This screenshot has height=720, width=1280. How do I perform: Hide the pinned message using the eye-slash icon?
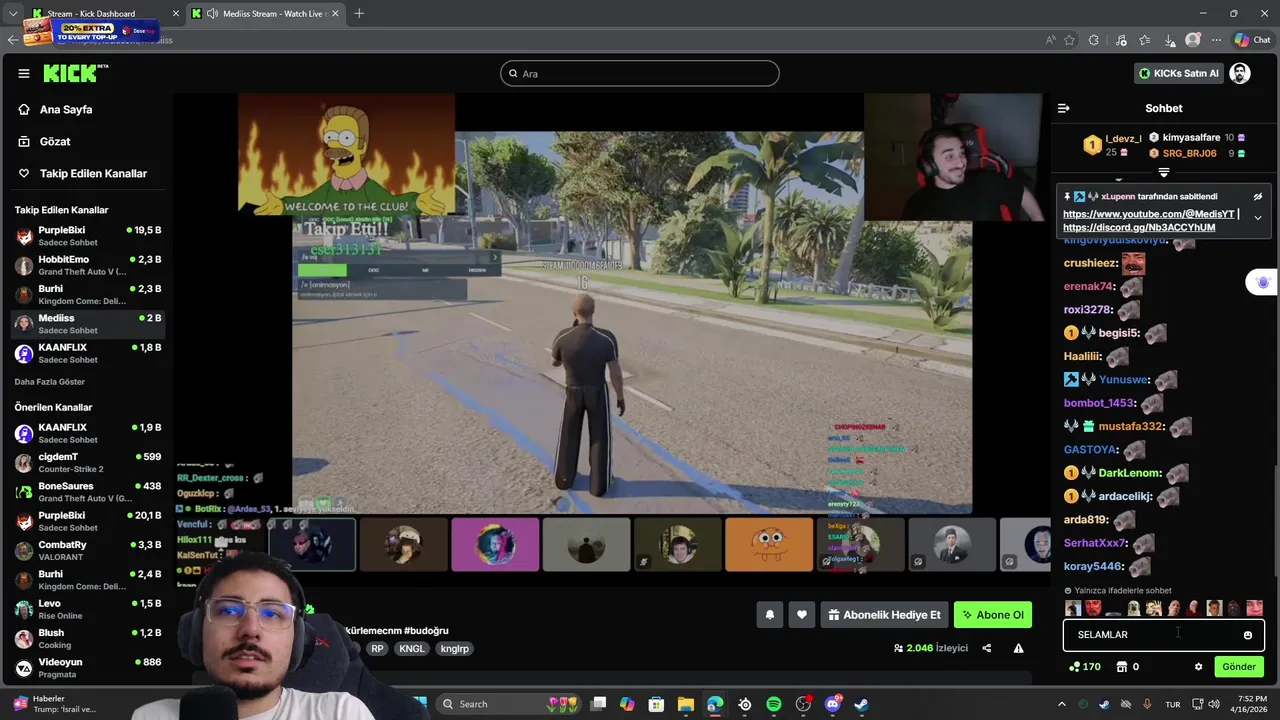click(1258, 197)
